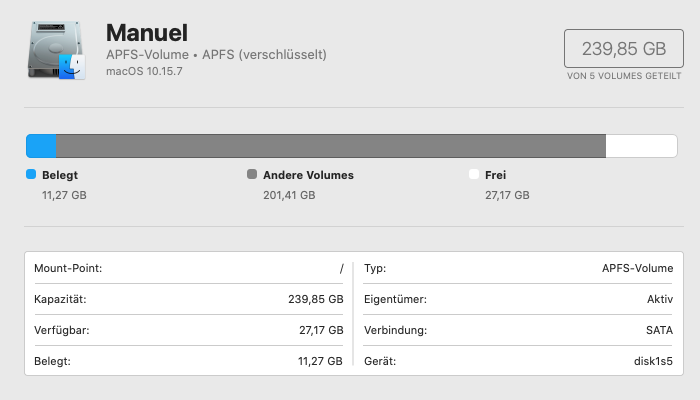Click the blue Belegt legend swatch

click(31, 175)
